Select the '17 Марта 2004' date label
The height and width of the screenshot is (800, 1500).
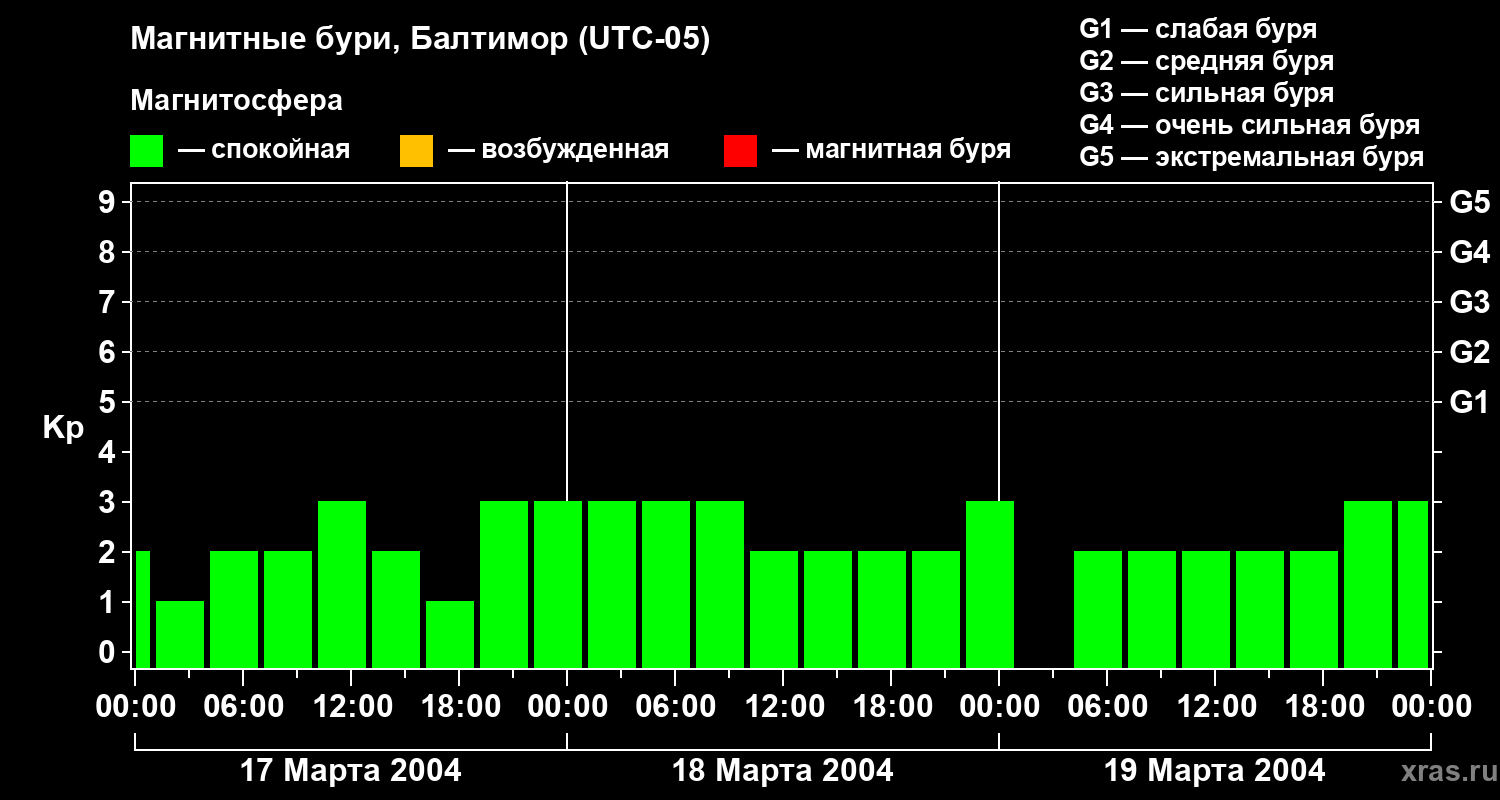[351, 771]
